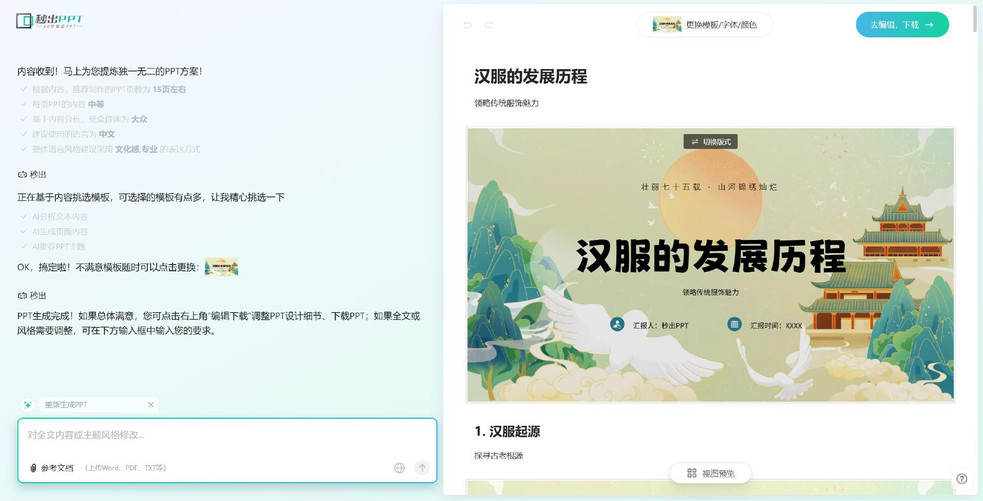983x501 pixels.
Task: Click the 1. 汉服起源 section heading
Action: click(507, 431)
